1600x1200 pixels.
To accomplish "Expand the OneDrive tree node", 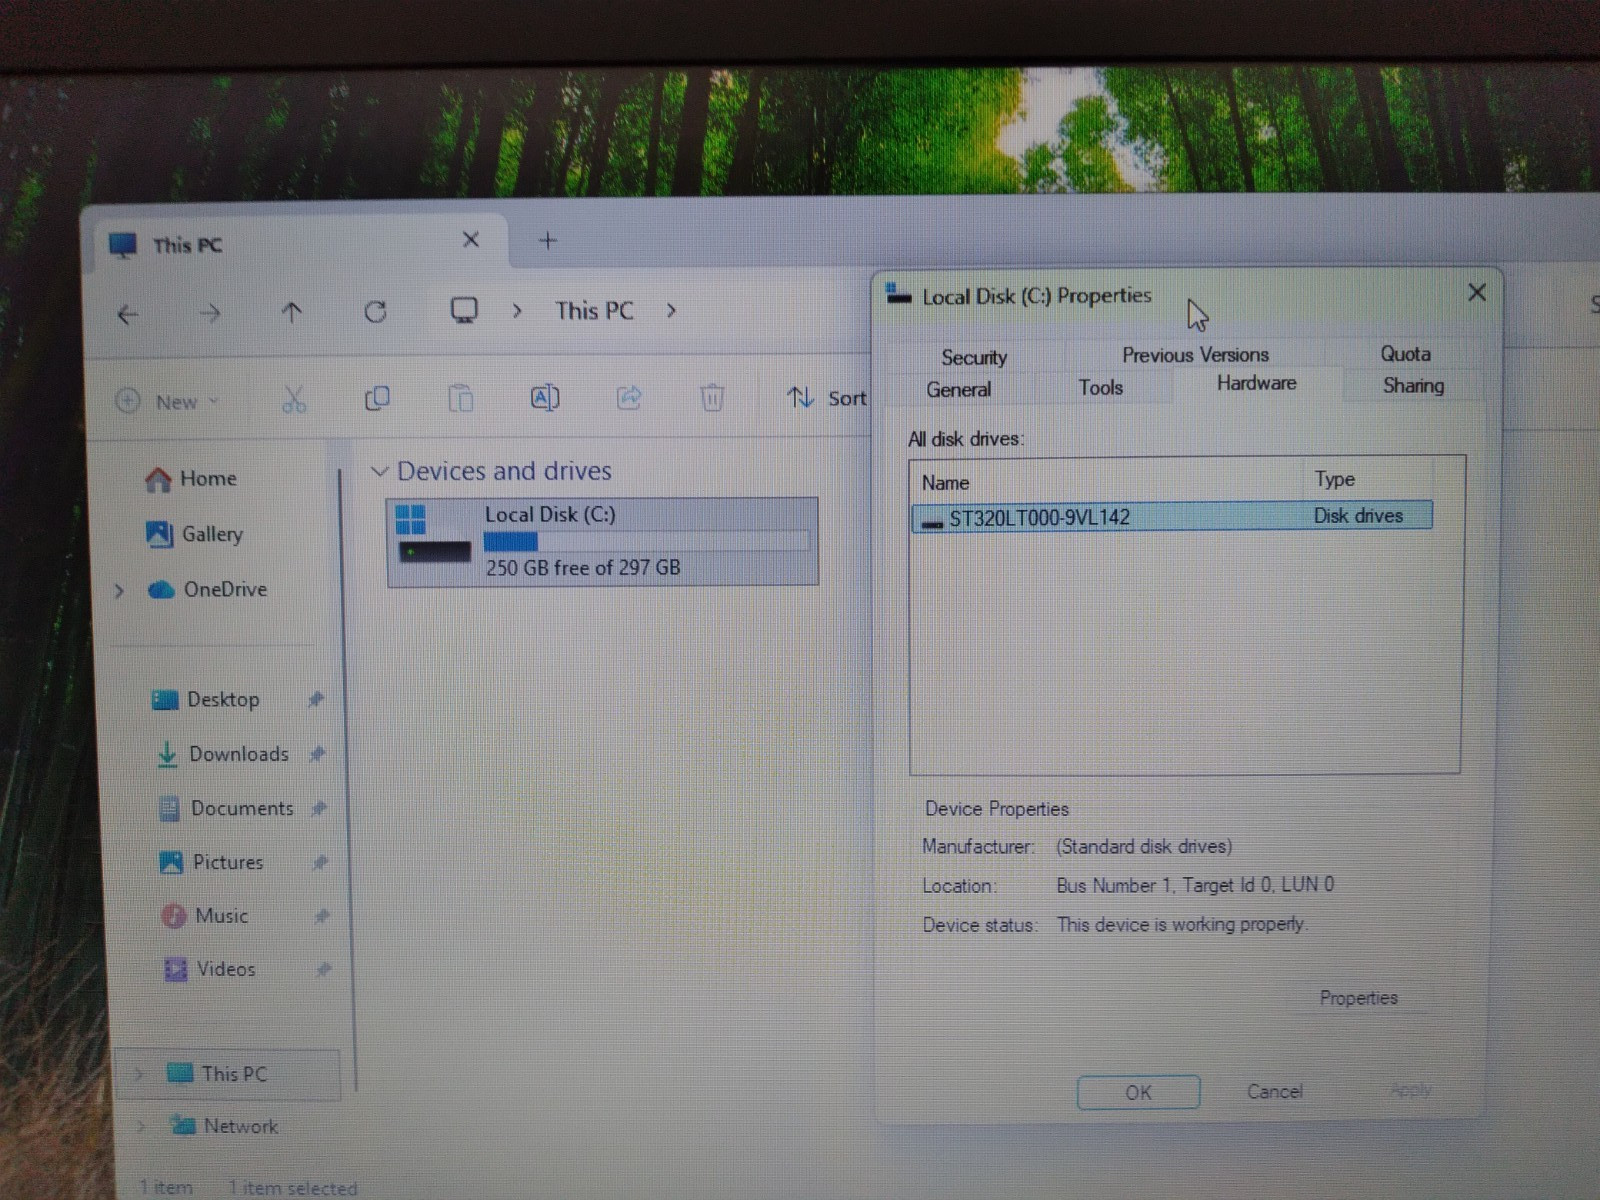I will coord(119,590).
